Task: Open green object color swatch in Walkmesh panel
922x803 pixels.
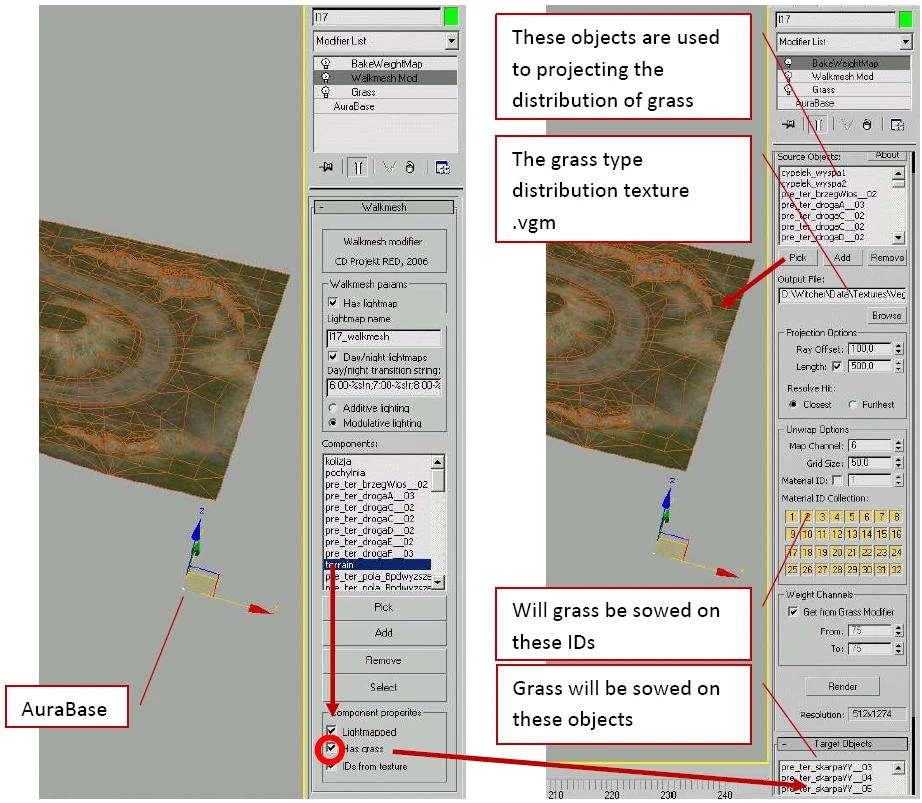Action: pyautogui.click(x=451, y=16)
